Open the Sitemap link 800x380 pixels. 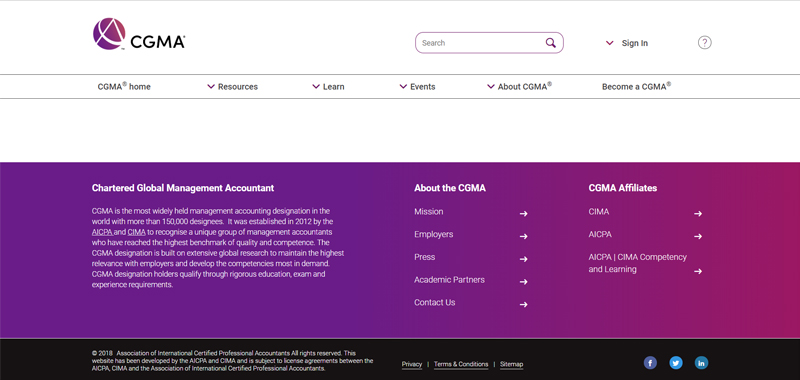[x=512, y=364]
